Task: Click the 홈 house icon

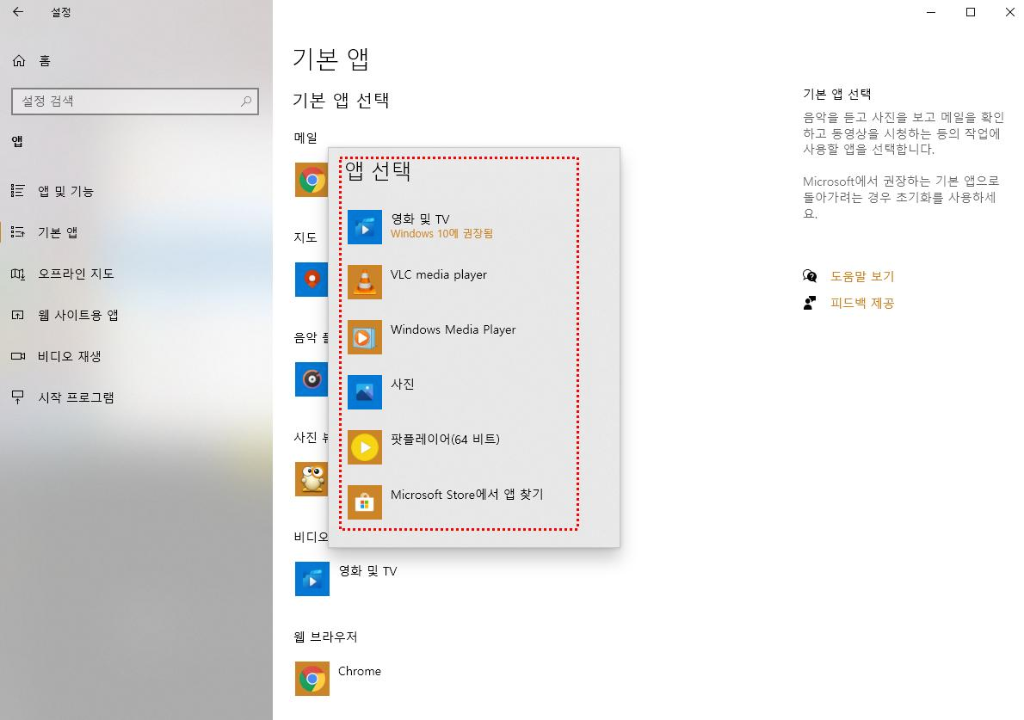Action: 19,61
